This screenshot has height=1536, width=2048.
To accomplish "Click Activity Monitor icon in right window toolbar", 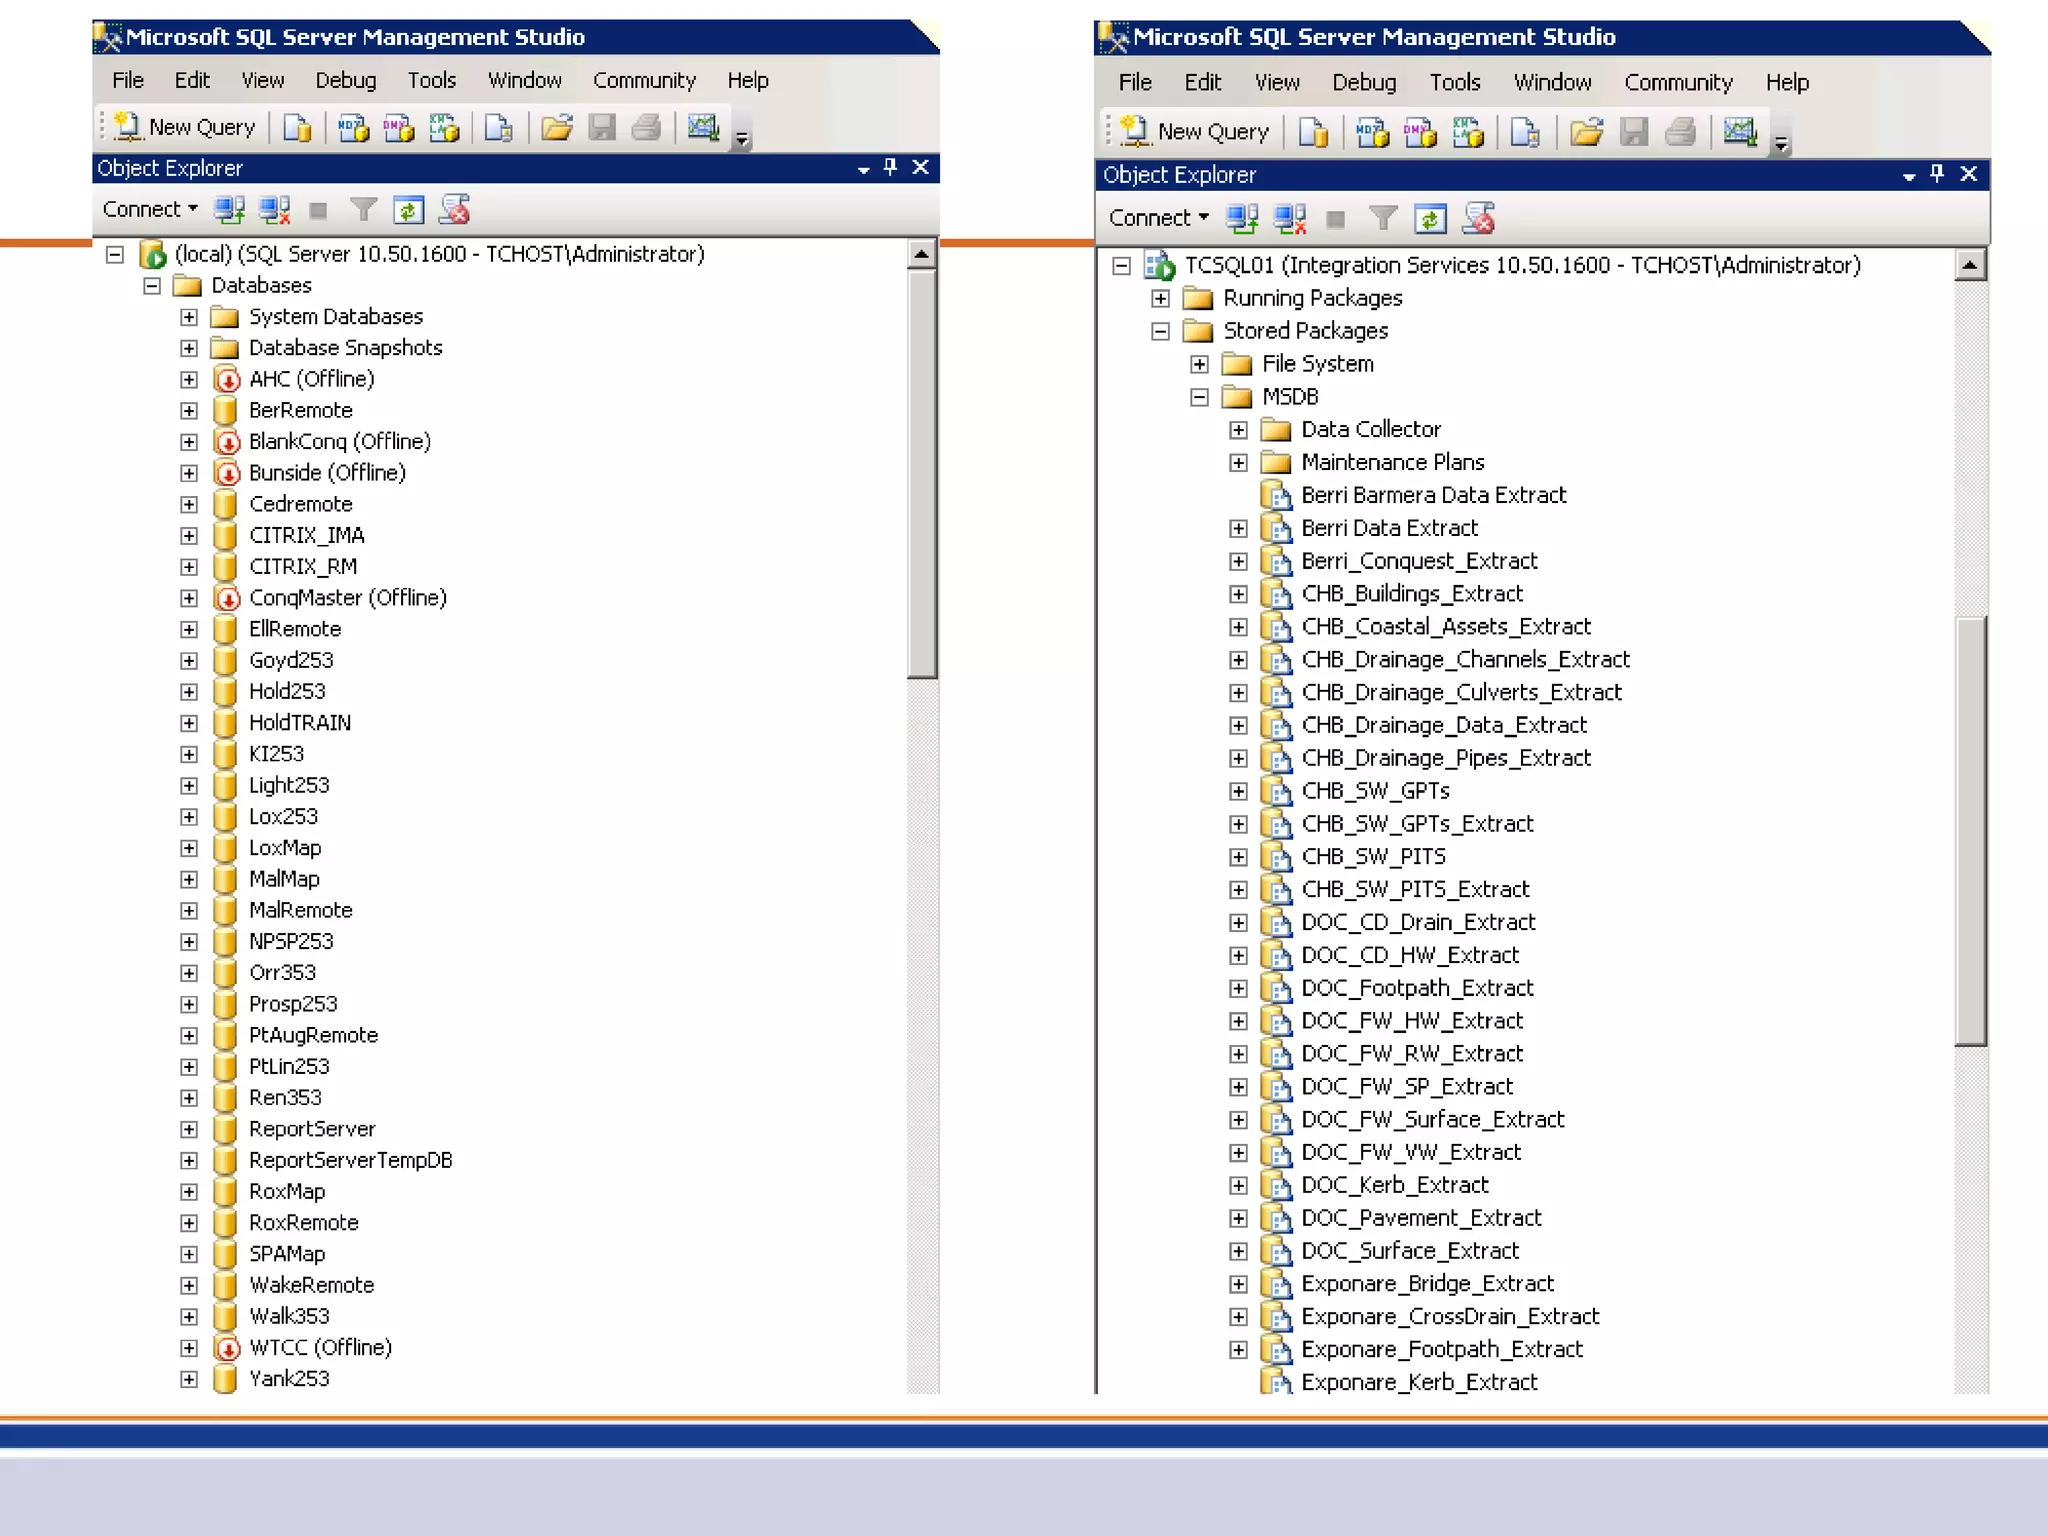I will click(x=1740, y=131).
